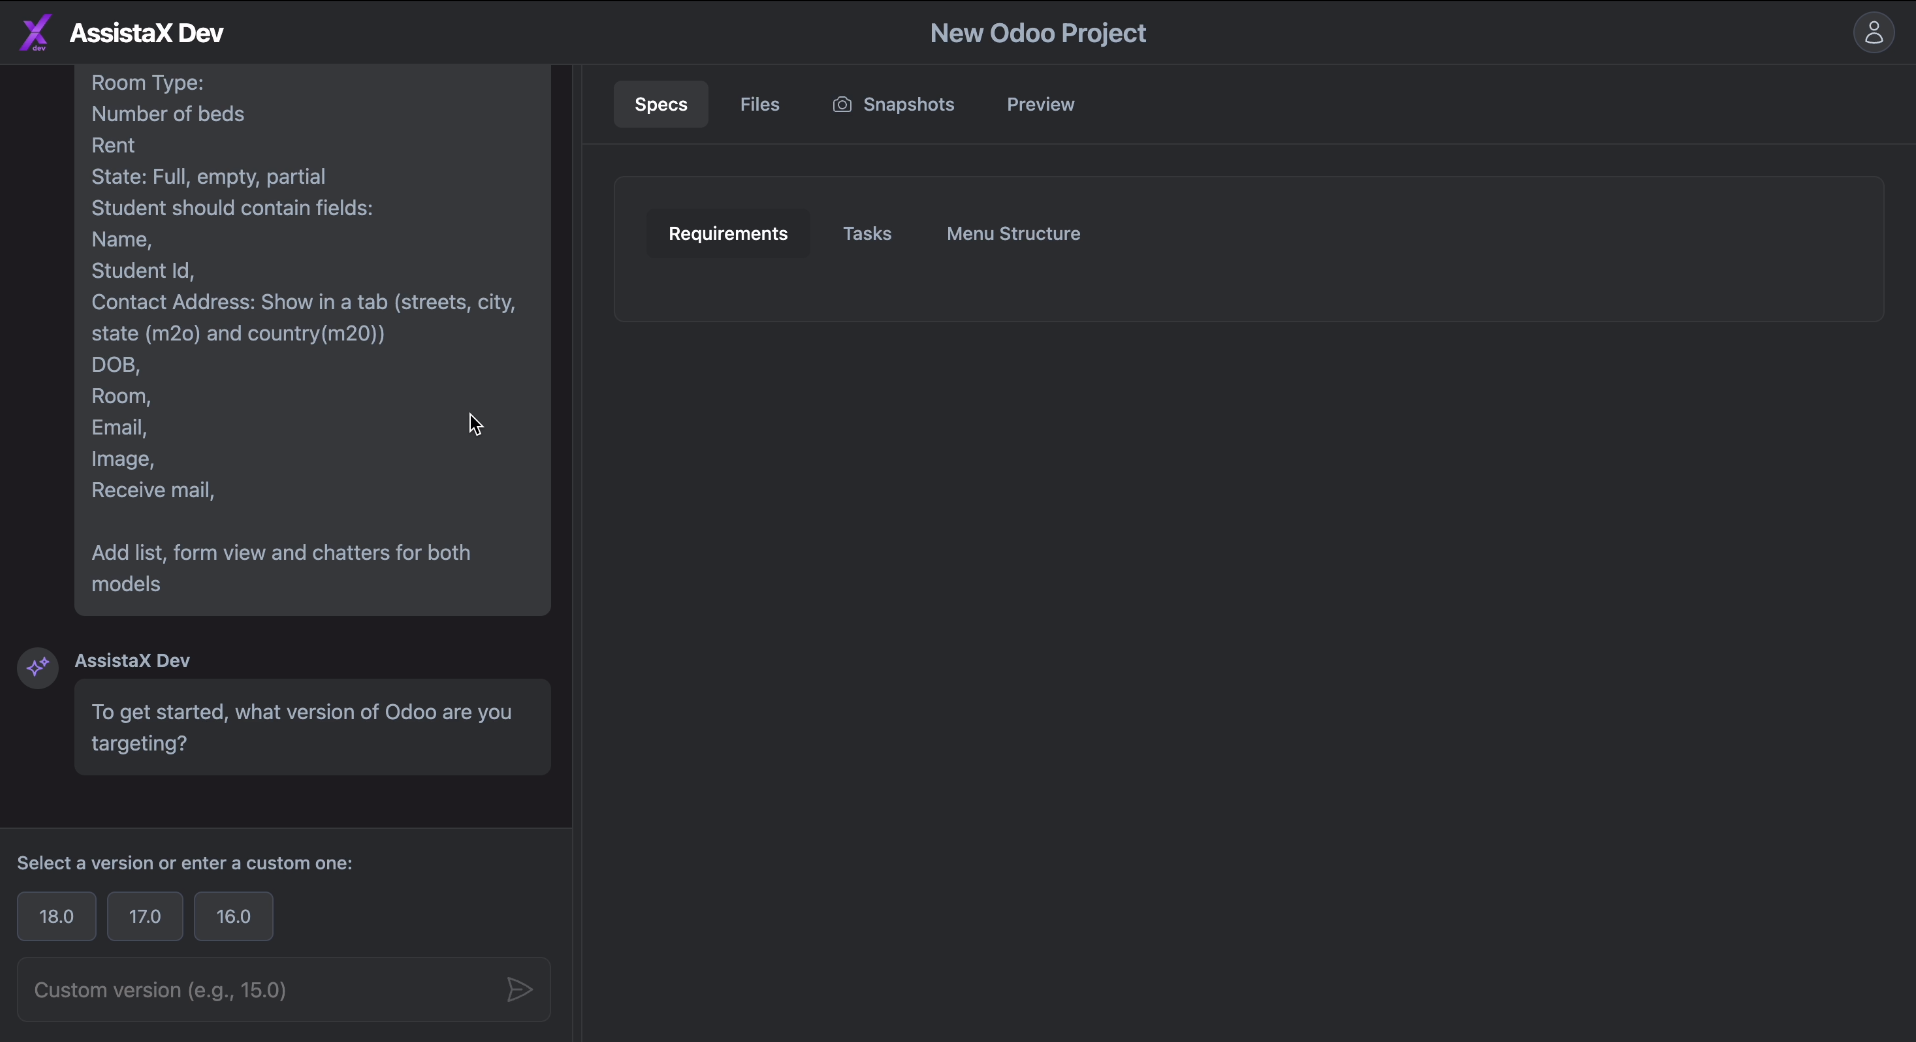Click the send arrow icon
The image size is (1916, 1042).
pos(519,990)
